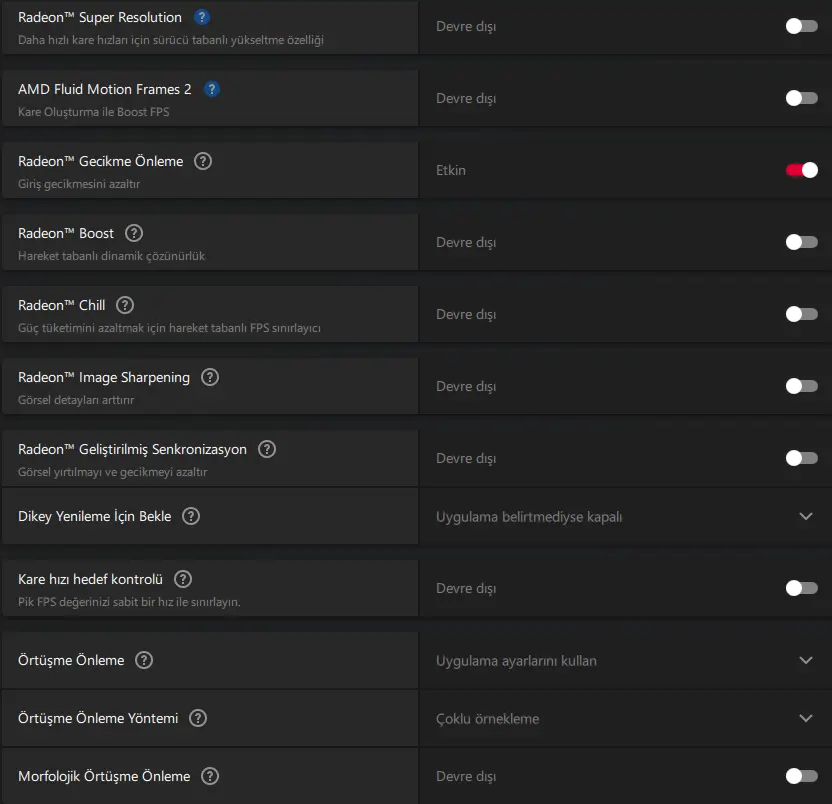Open the Radeon Boost help tooltip icon
The height and width of the screenshot is (804, 832).
pyautogui.click(x=134, y=234)
